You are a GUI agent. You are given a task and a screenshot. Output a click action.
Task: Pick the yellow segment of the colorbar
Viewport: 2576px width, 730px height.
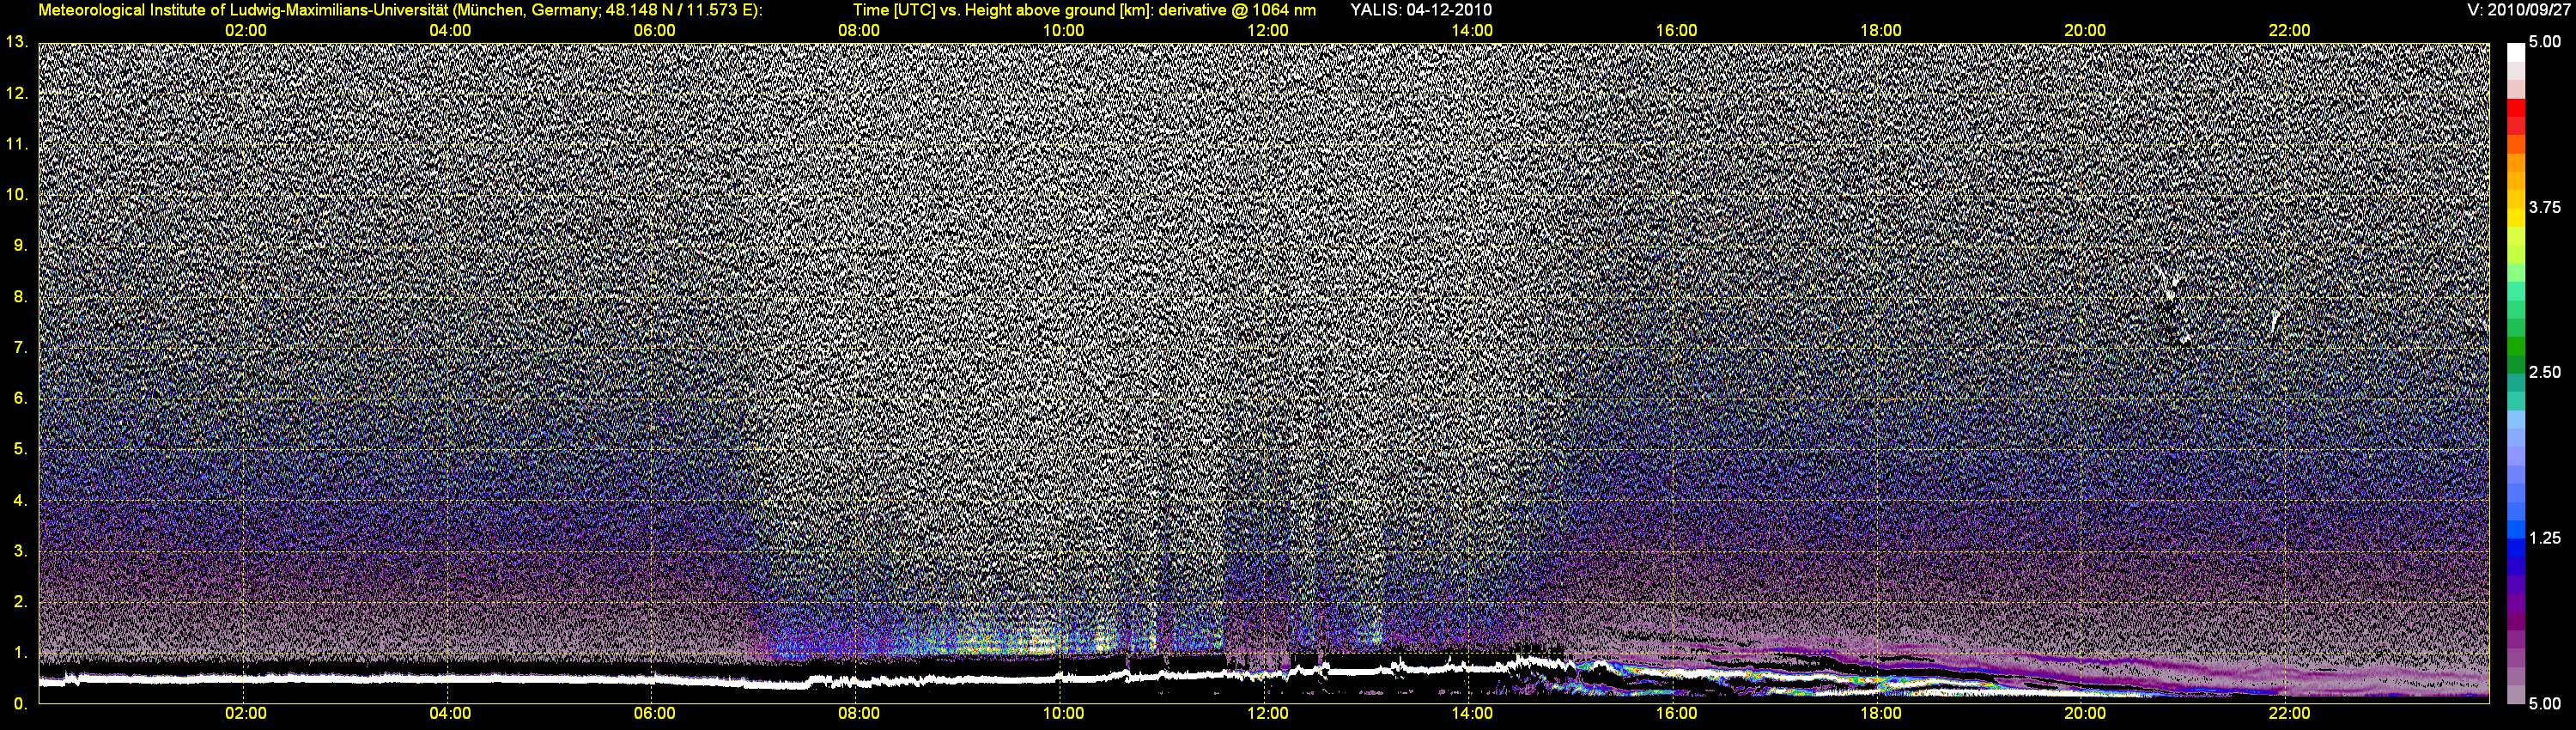point(2515,220)
